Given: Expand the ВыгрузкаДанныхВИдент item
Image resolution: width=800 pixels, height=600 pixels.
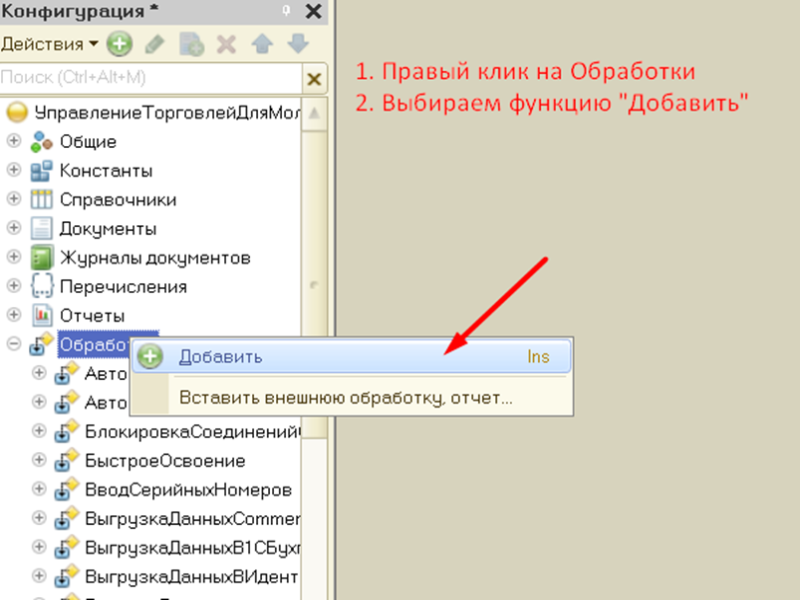Looking at the screenshot, I should click(x=39, y=576).
